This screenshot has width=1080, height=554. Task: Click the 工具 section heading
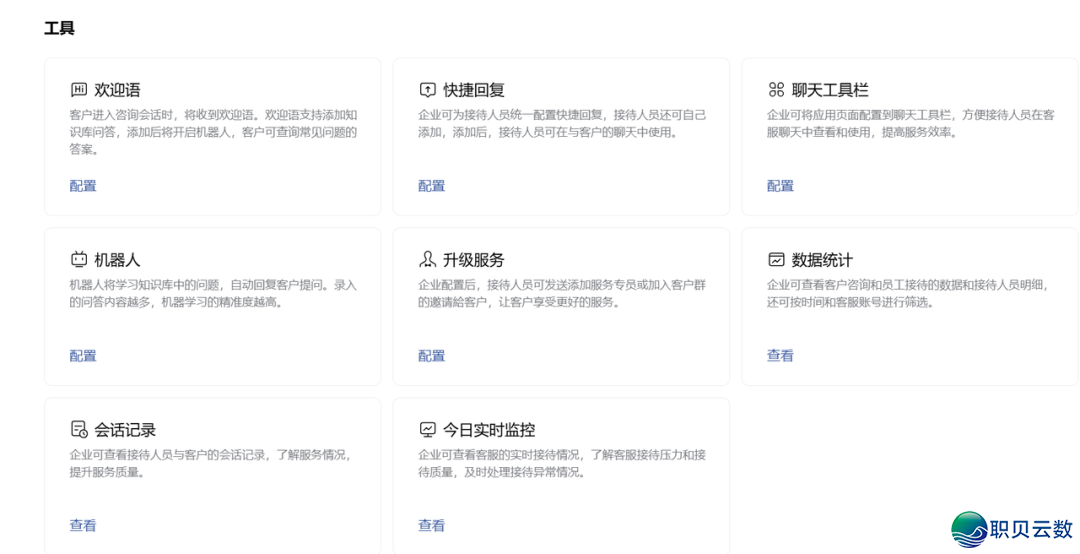click(59, 28)
